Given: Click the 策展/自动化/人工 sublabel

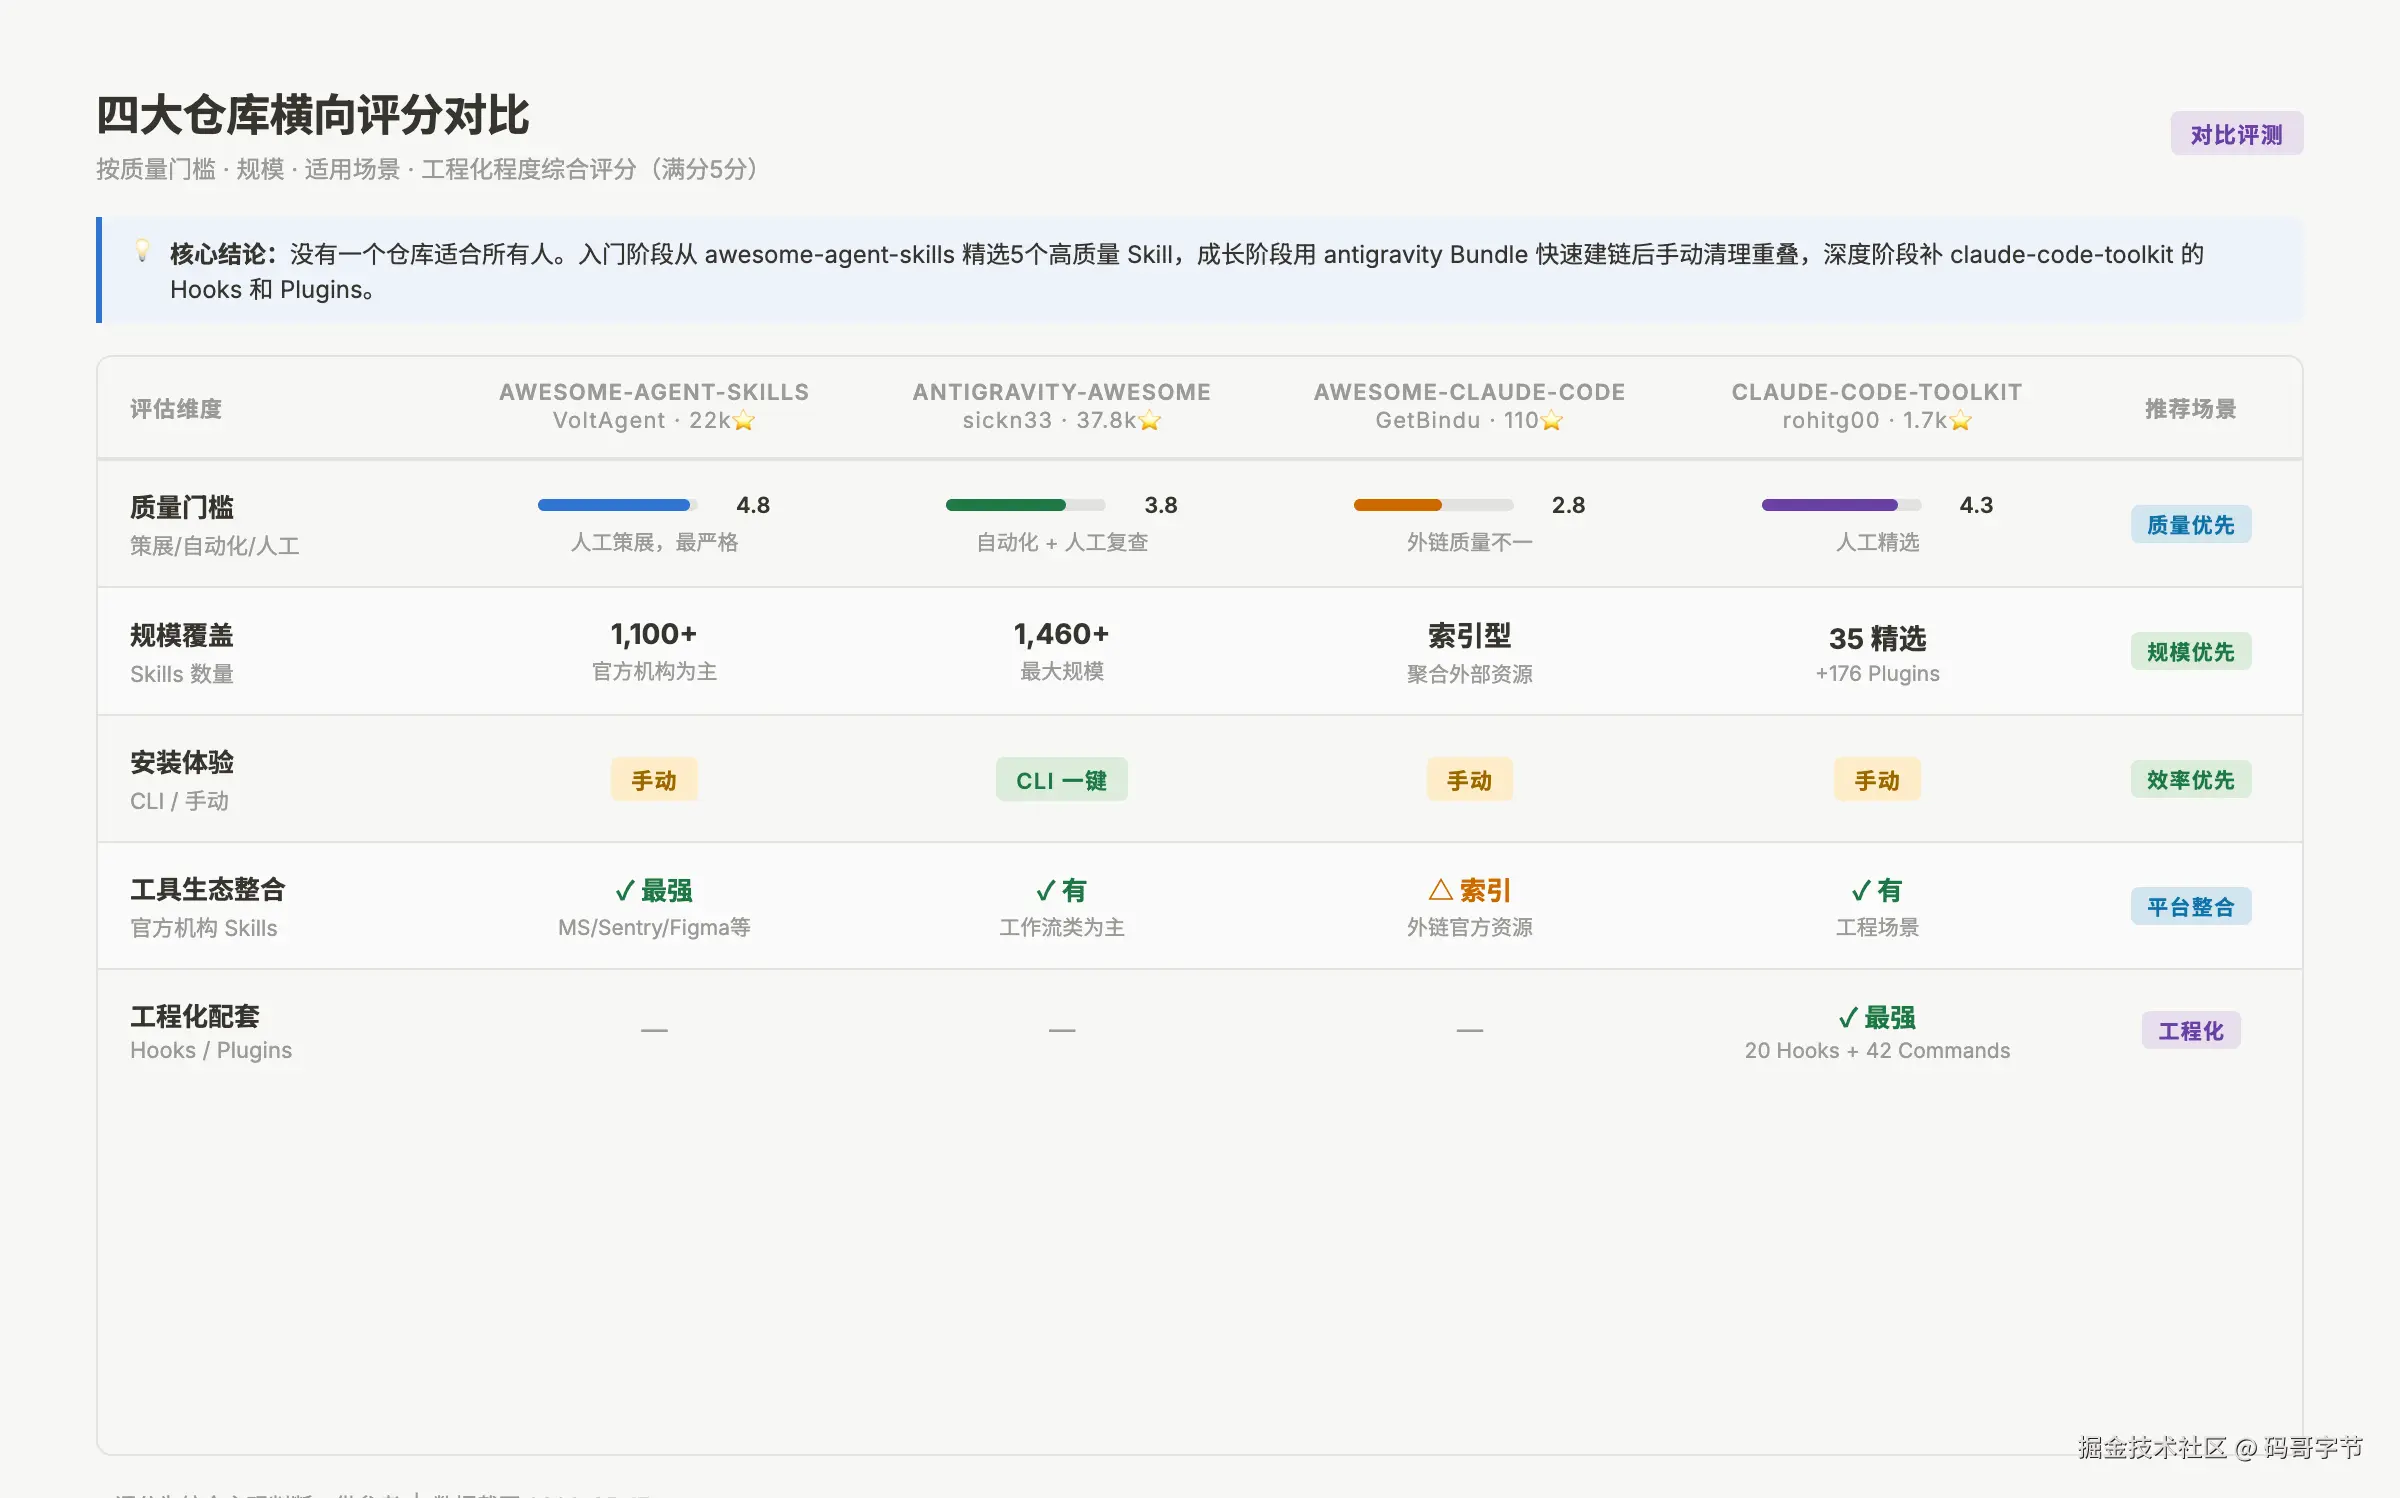Looking at the screenshot, I should tap(214, 546).
